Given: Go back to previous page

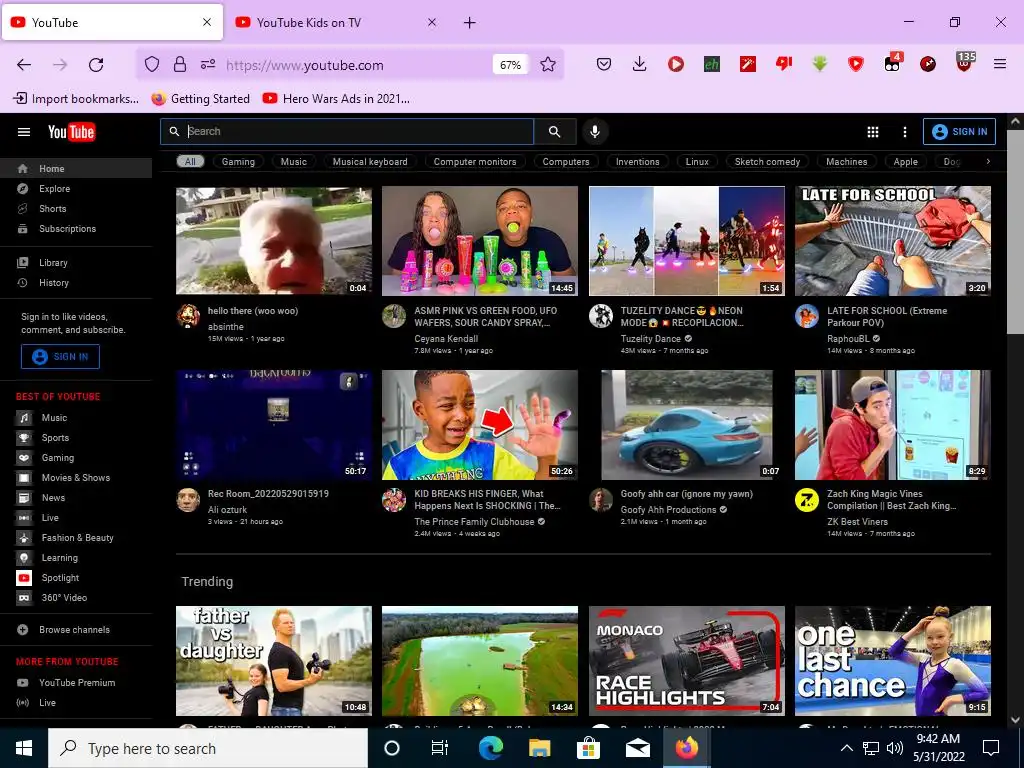Looking at the screenshot, I should [x=24, y=65].
